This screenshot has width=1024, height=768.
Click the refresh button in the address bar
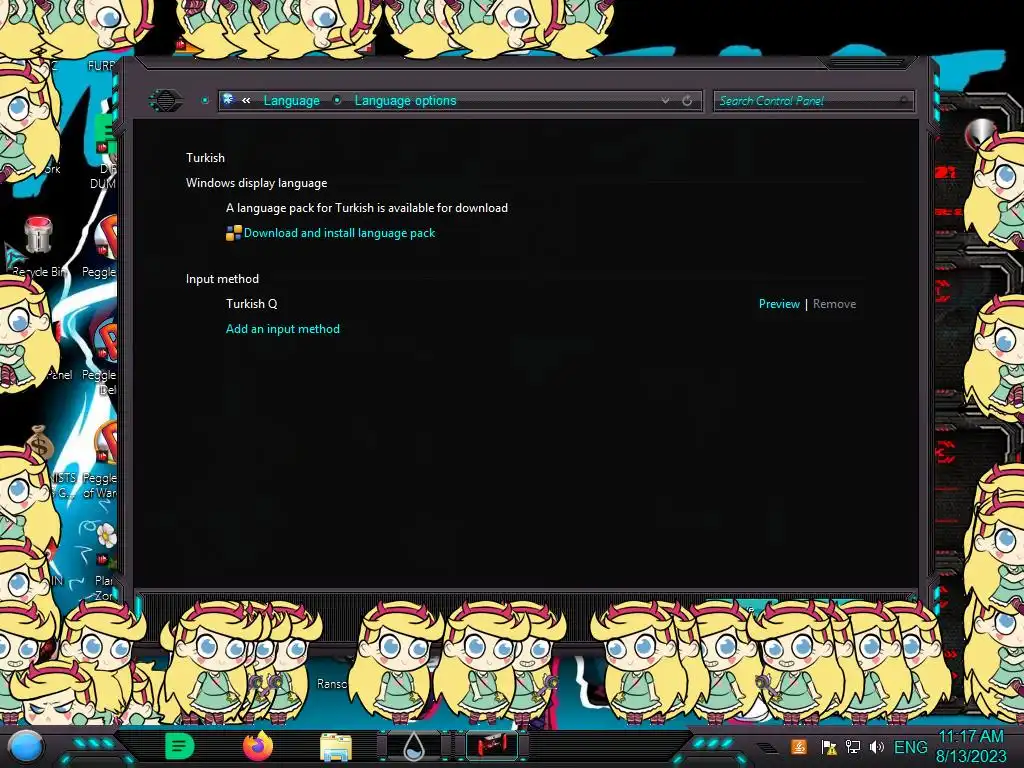[687, 101]
